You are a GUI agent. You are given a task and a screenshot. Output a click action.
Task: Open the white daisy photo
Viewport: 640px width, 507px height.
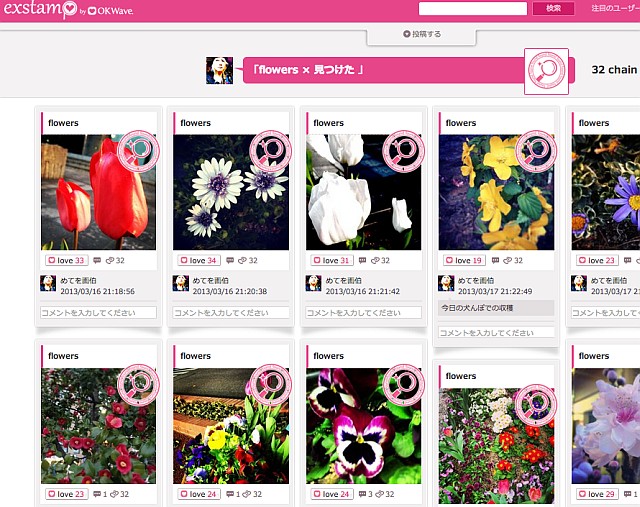231,192
